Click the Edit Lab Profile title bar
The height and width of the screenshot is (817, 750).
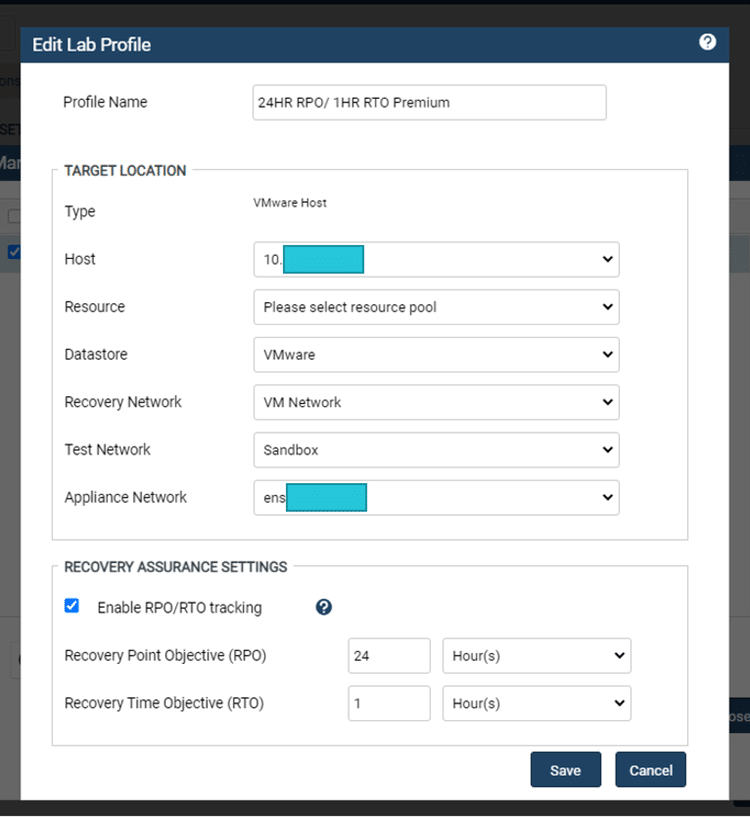(375, 45)
